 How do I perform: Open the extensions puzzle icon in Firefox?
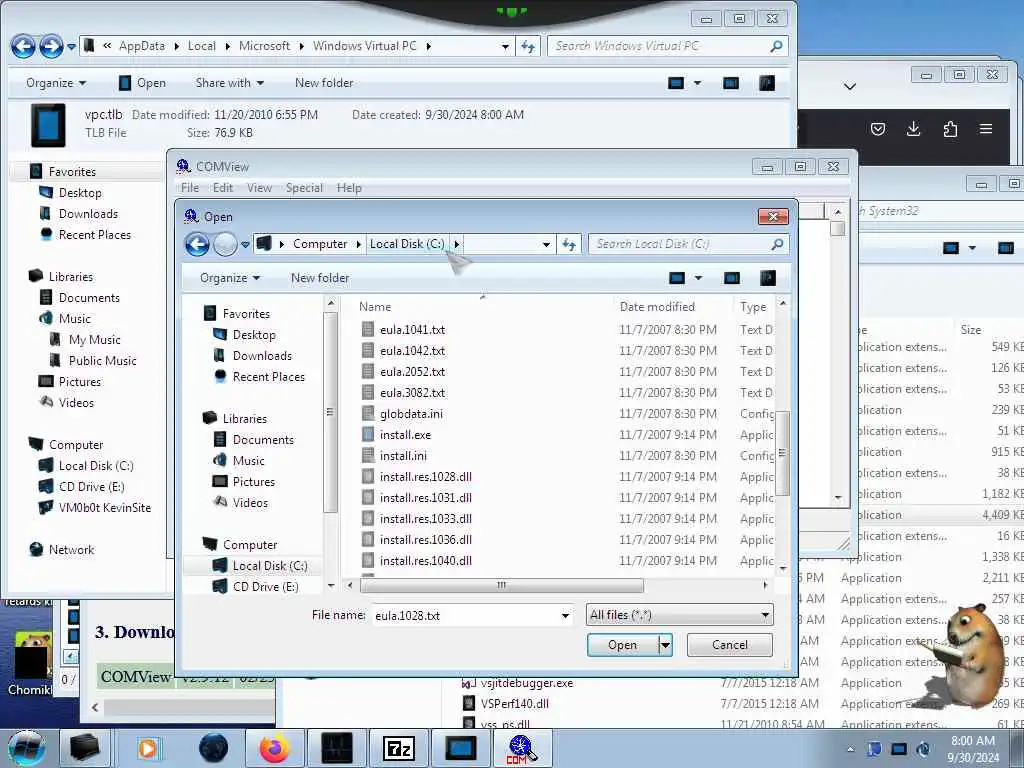[950, 129]
